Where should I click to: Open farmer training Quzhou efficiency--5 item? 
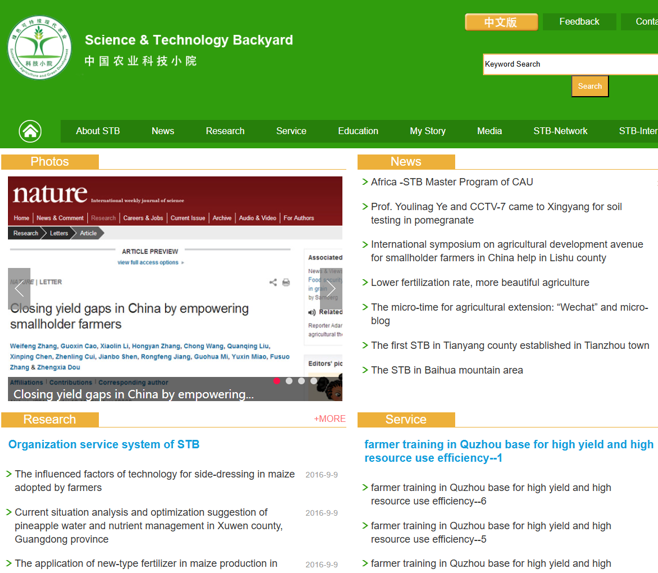[491, 532]
